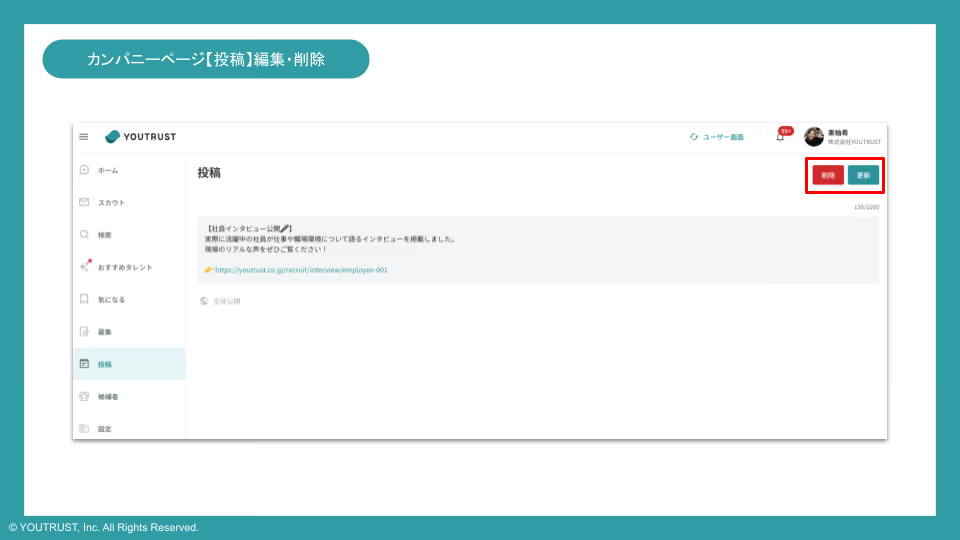Click the red 削除 button
960x540 pixels.
(828, 175)
